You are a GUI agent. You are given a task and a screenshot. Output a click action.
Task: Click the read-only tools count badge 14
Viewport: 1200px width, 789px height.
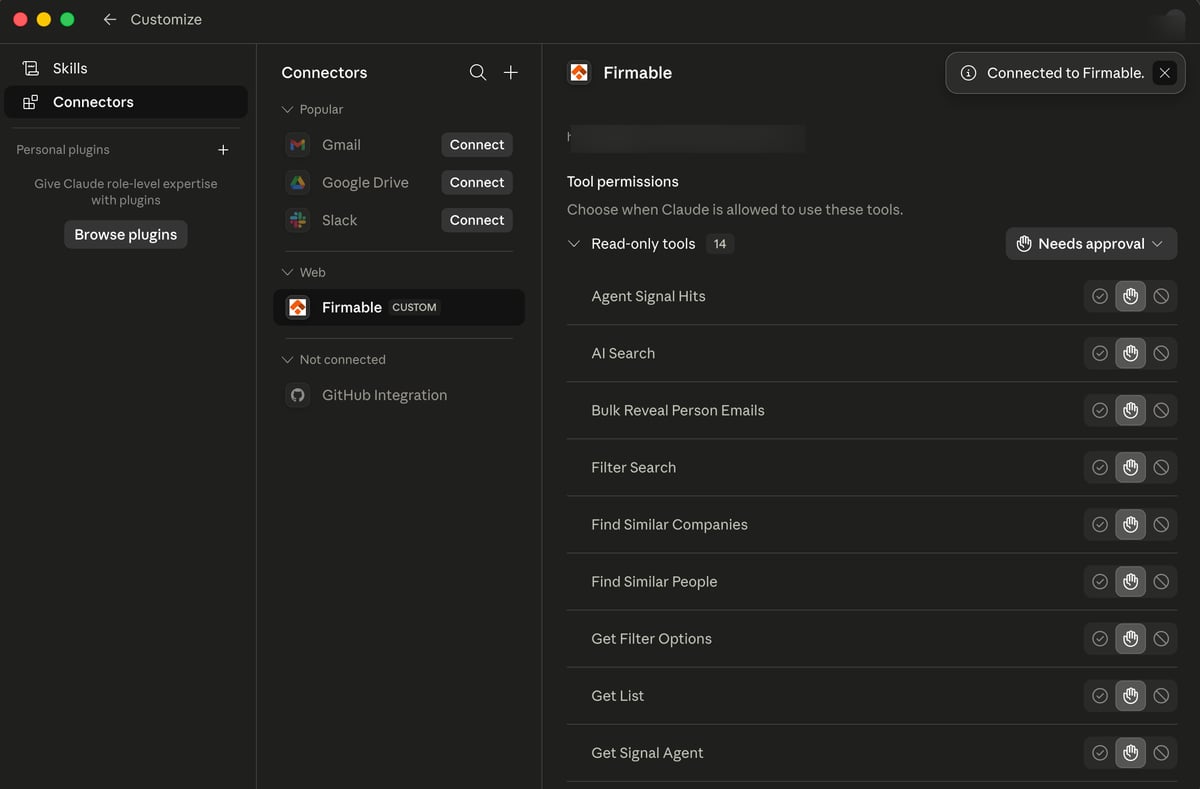coord(720,244)
